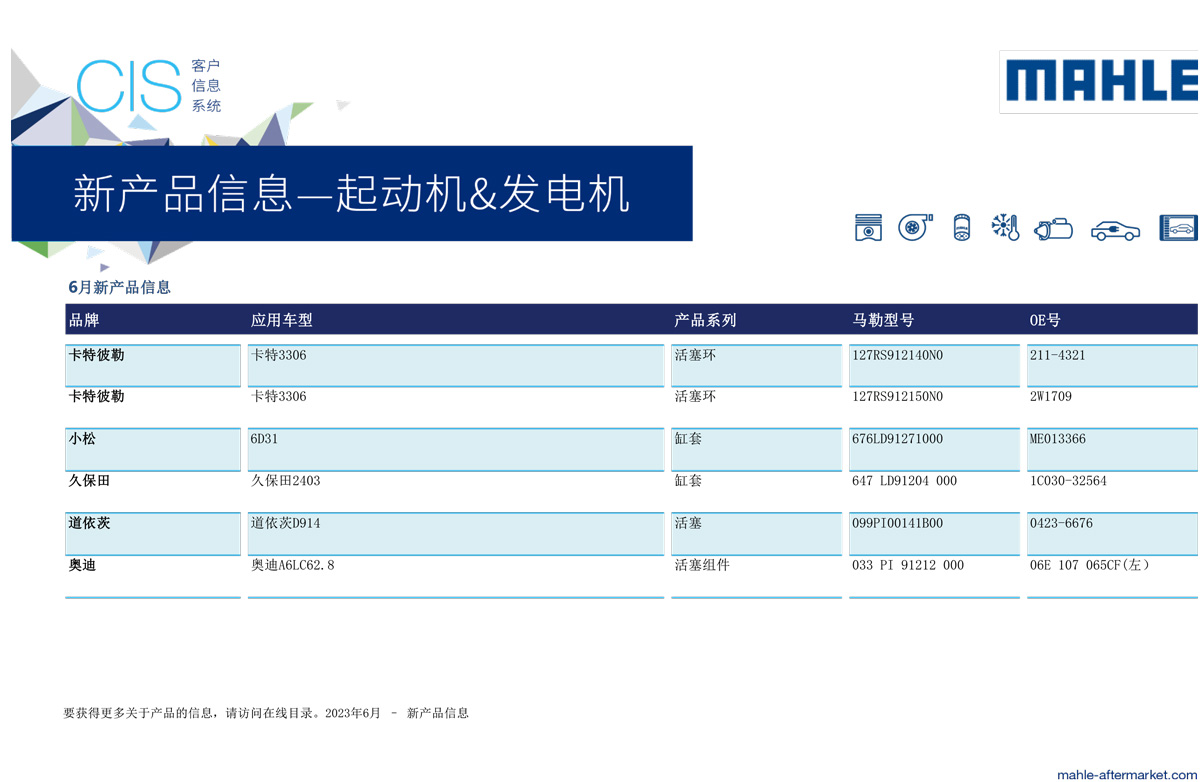This screenshot has width=1200, height=782.
Task: Click part number 127RS912140N0
Action: pyautogui.click(x=897, y=355)
